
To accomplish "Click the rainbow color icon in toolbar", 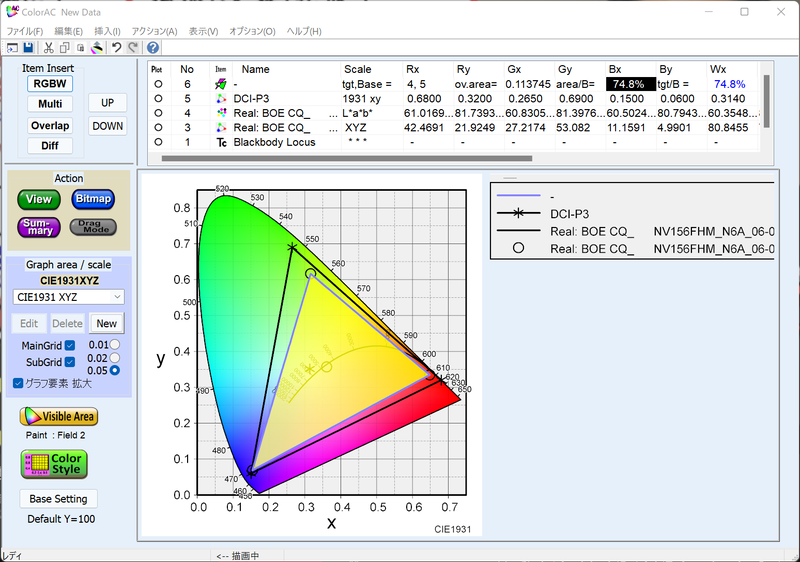I will (98, 47).
